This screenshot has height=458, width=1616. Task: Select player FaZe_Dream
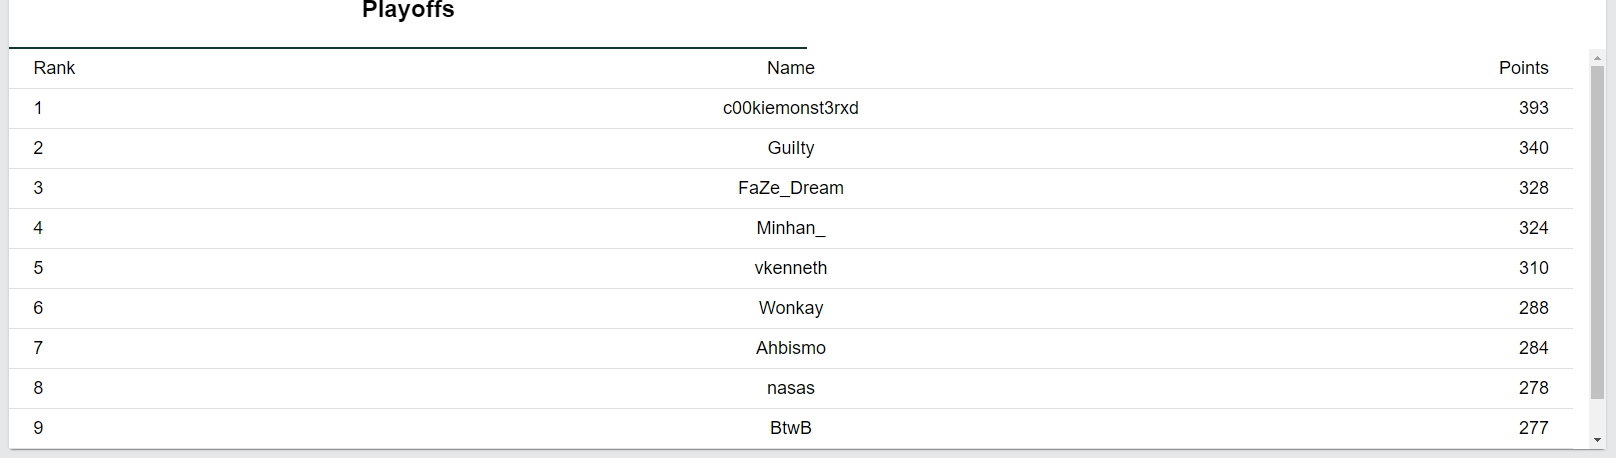[x=791, y=188]
